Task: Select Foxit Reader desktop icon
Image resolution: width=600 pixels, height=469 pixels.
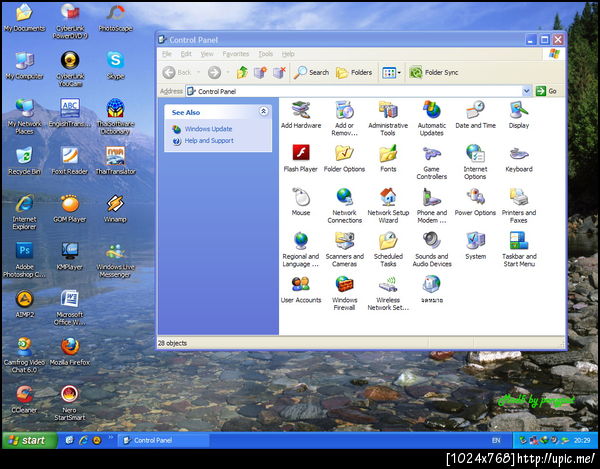Action: 70,161
